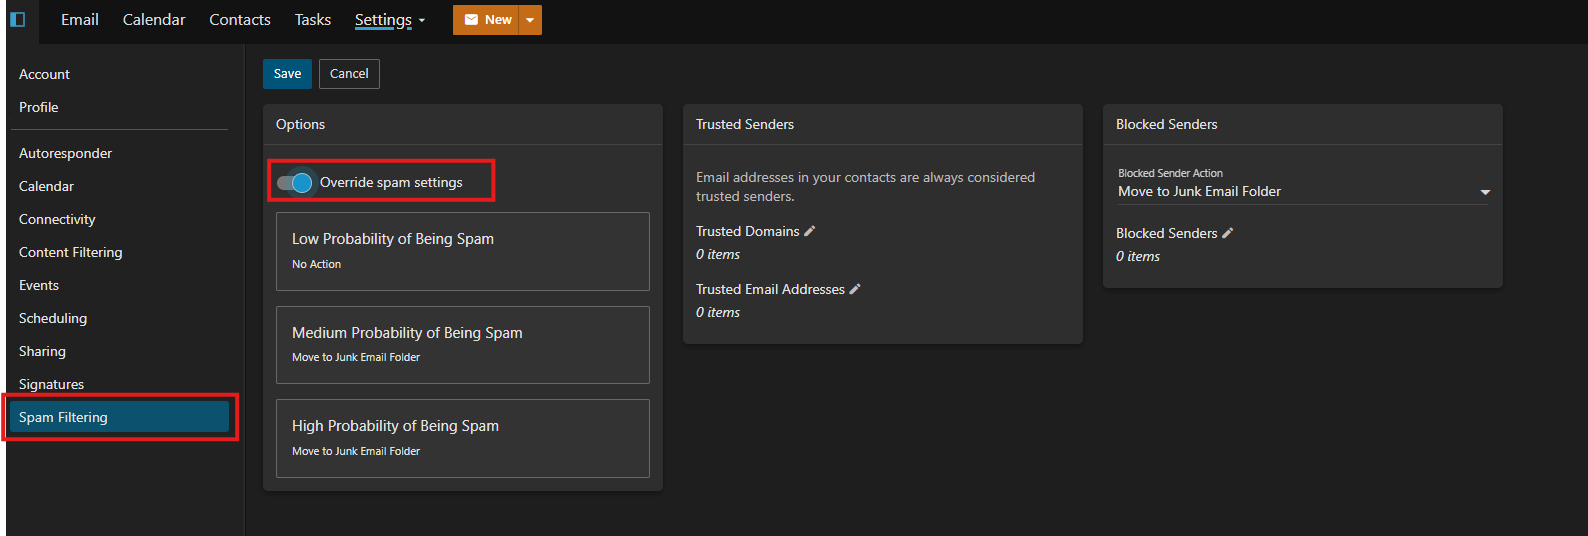Toggle the sidebar panel icon
The image size is (1588, 536).
point(17,20)
